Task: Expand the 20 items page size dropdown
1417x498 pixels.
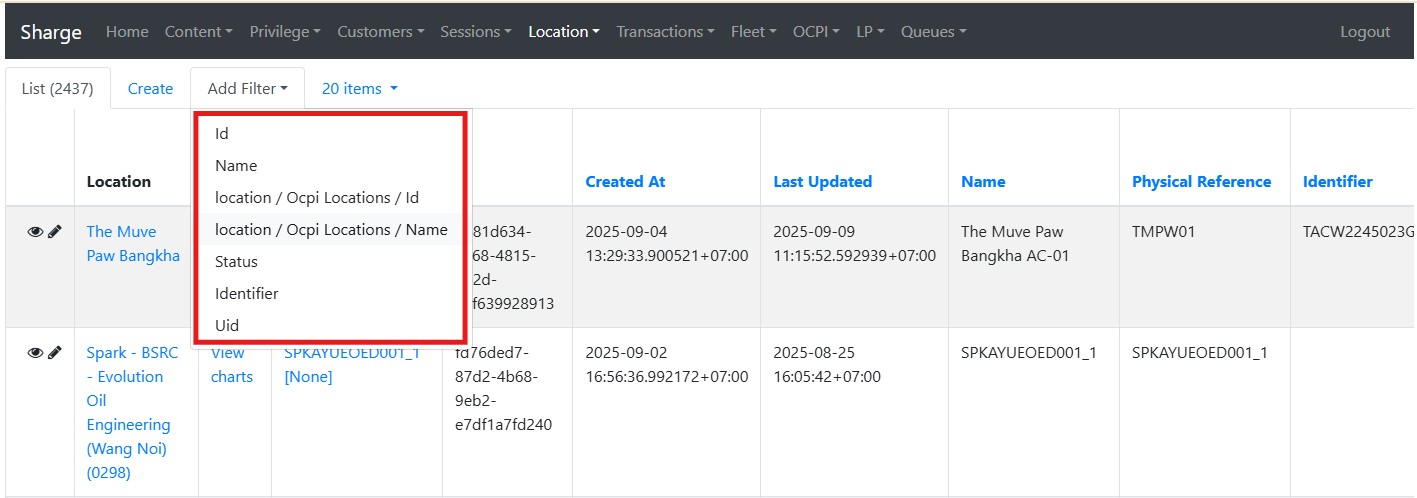Action: click(359, 89)
